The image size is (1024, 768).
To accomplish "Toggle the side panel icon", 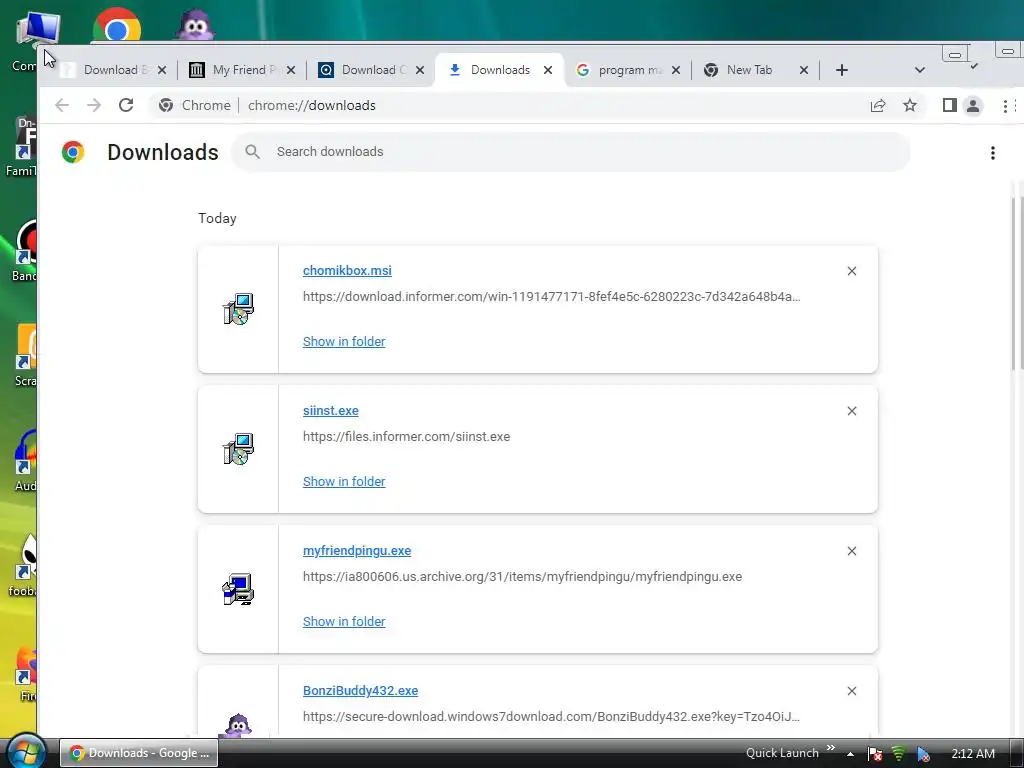I will (950, 105).
